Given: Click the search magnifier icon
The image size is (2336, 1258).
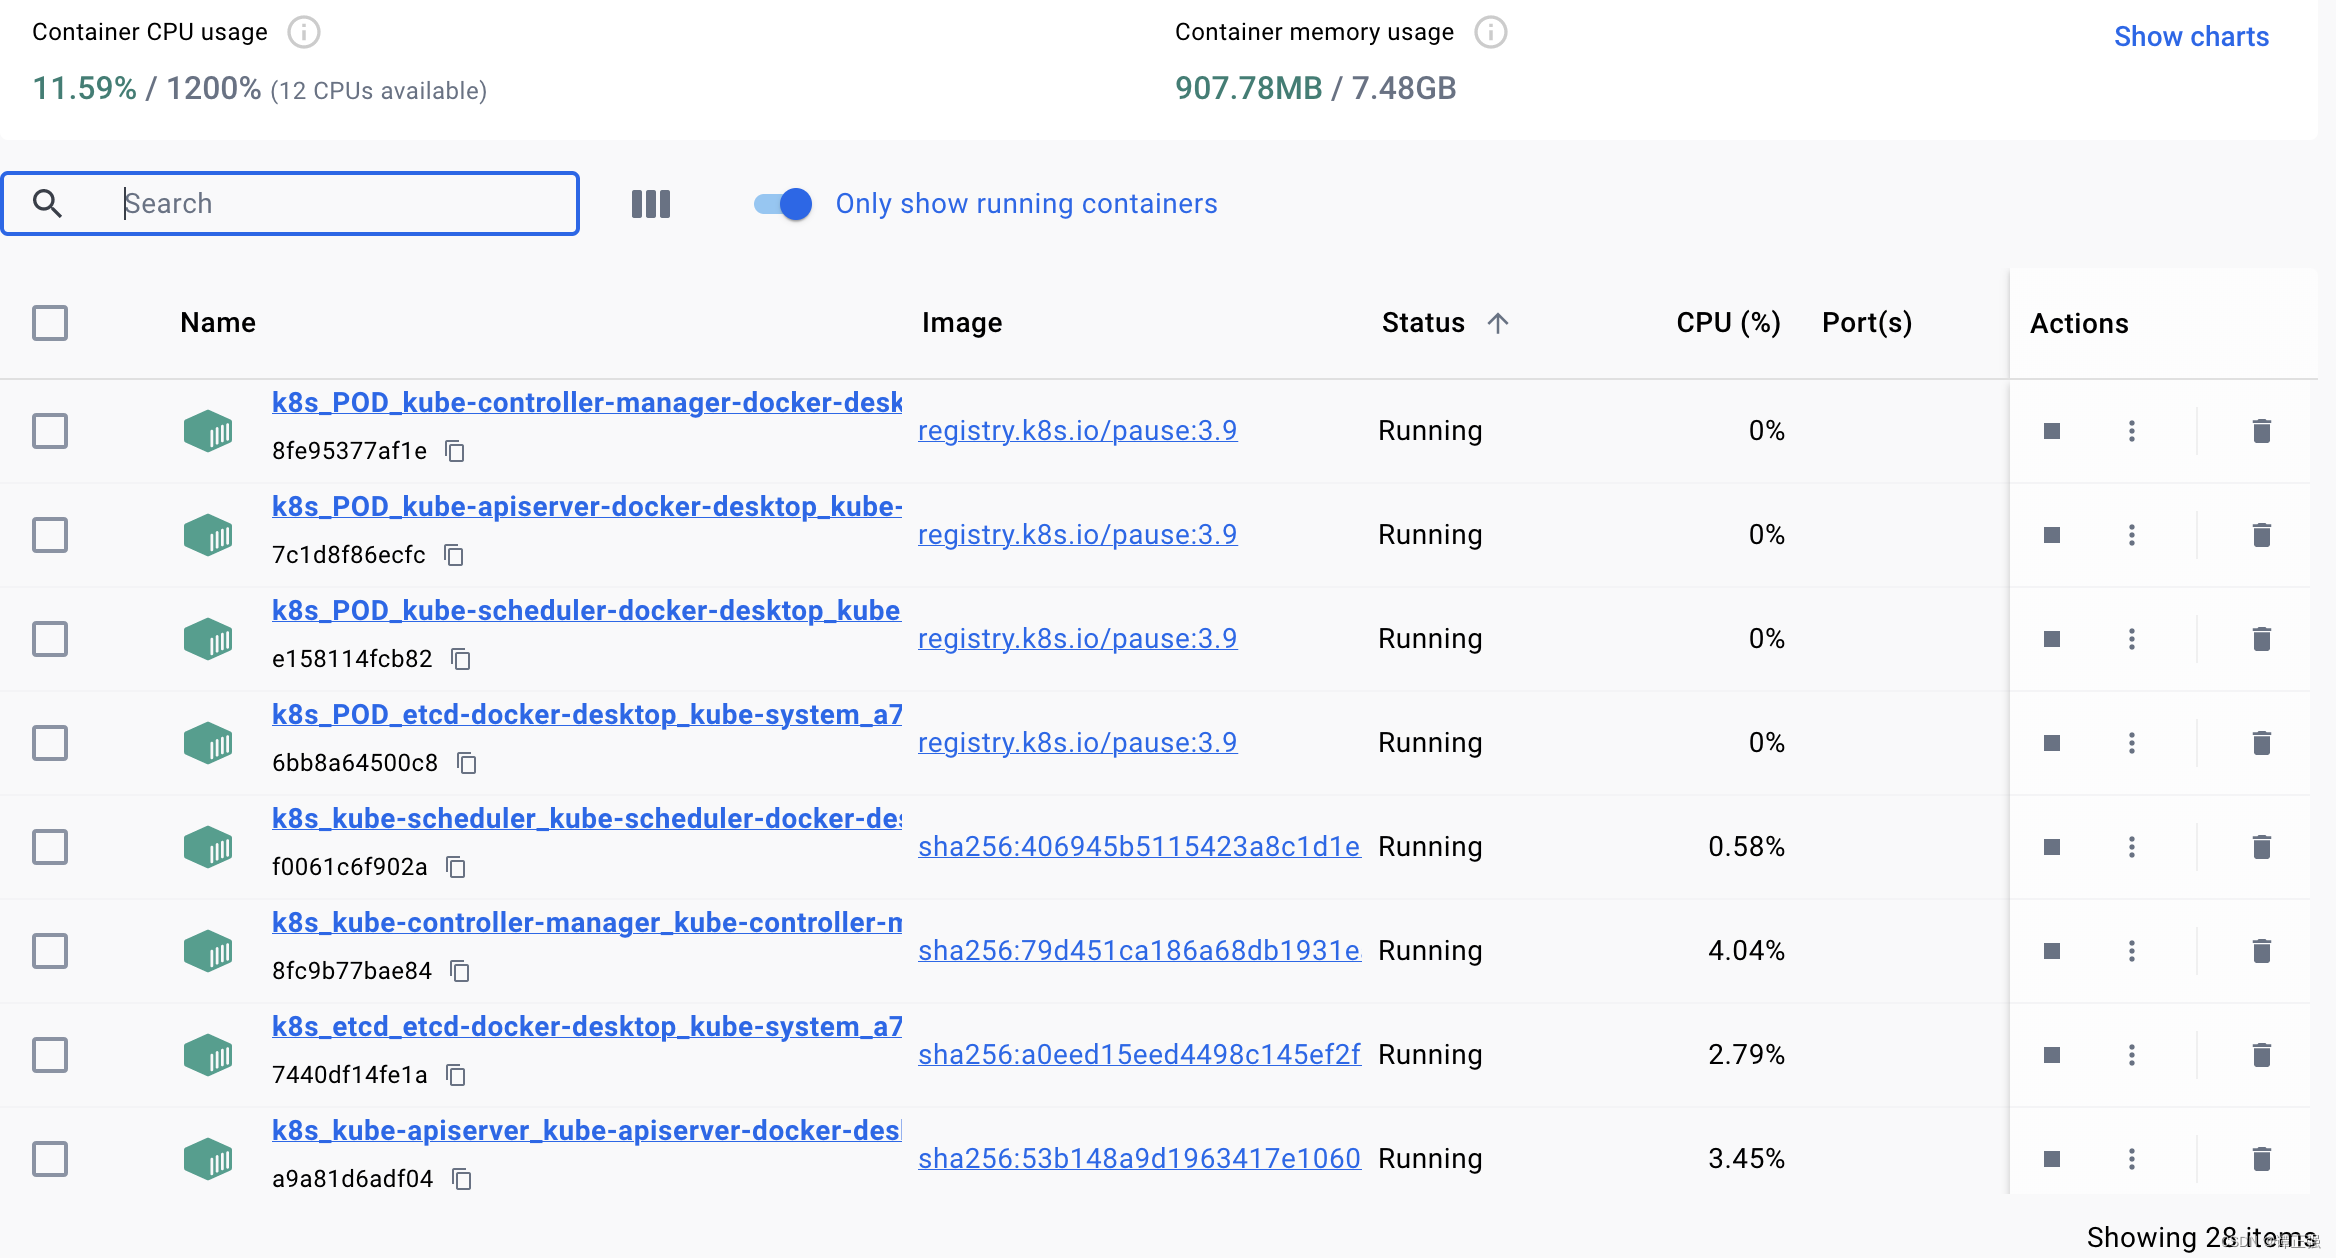Looking at the screenshot, I should (x=47, y=203).
